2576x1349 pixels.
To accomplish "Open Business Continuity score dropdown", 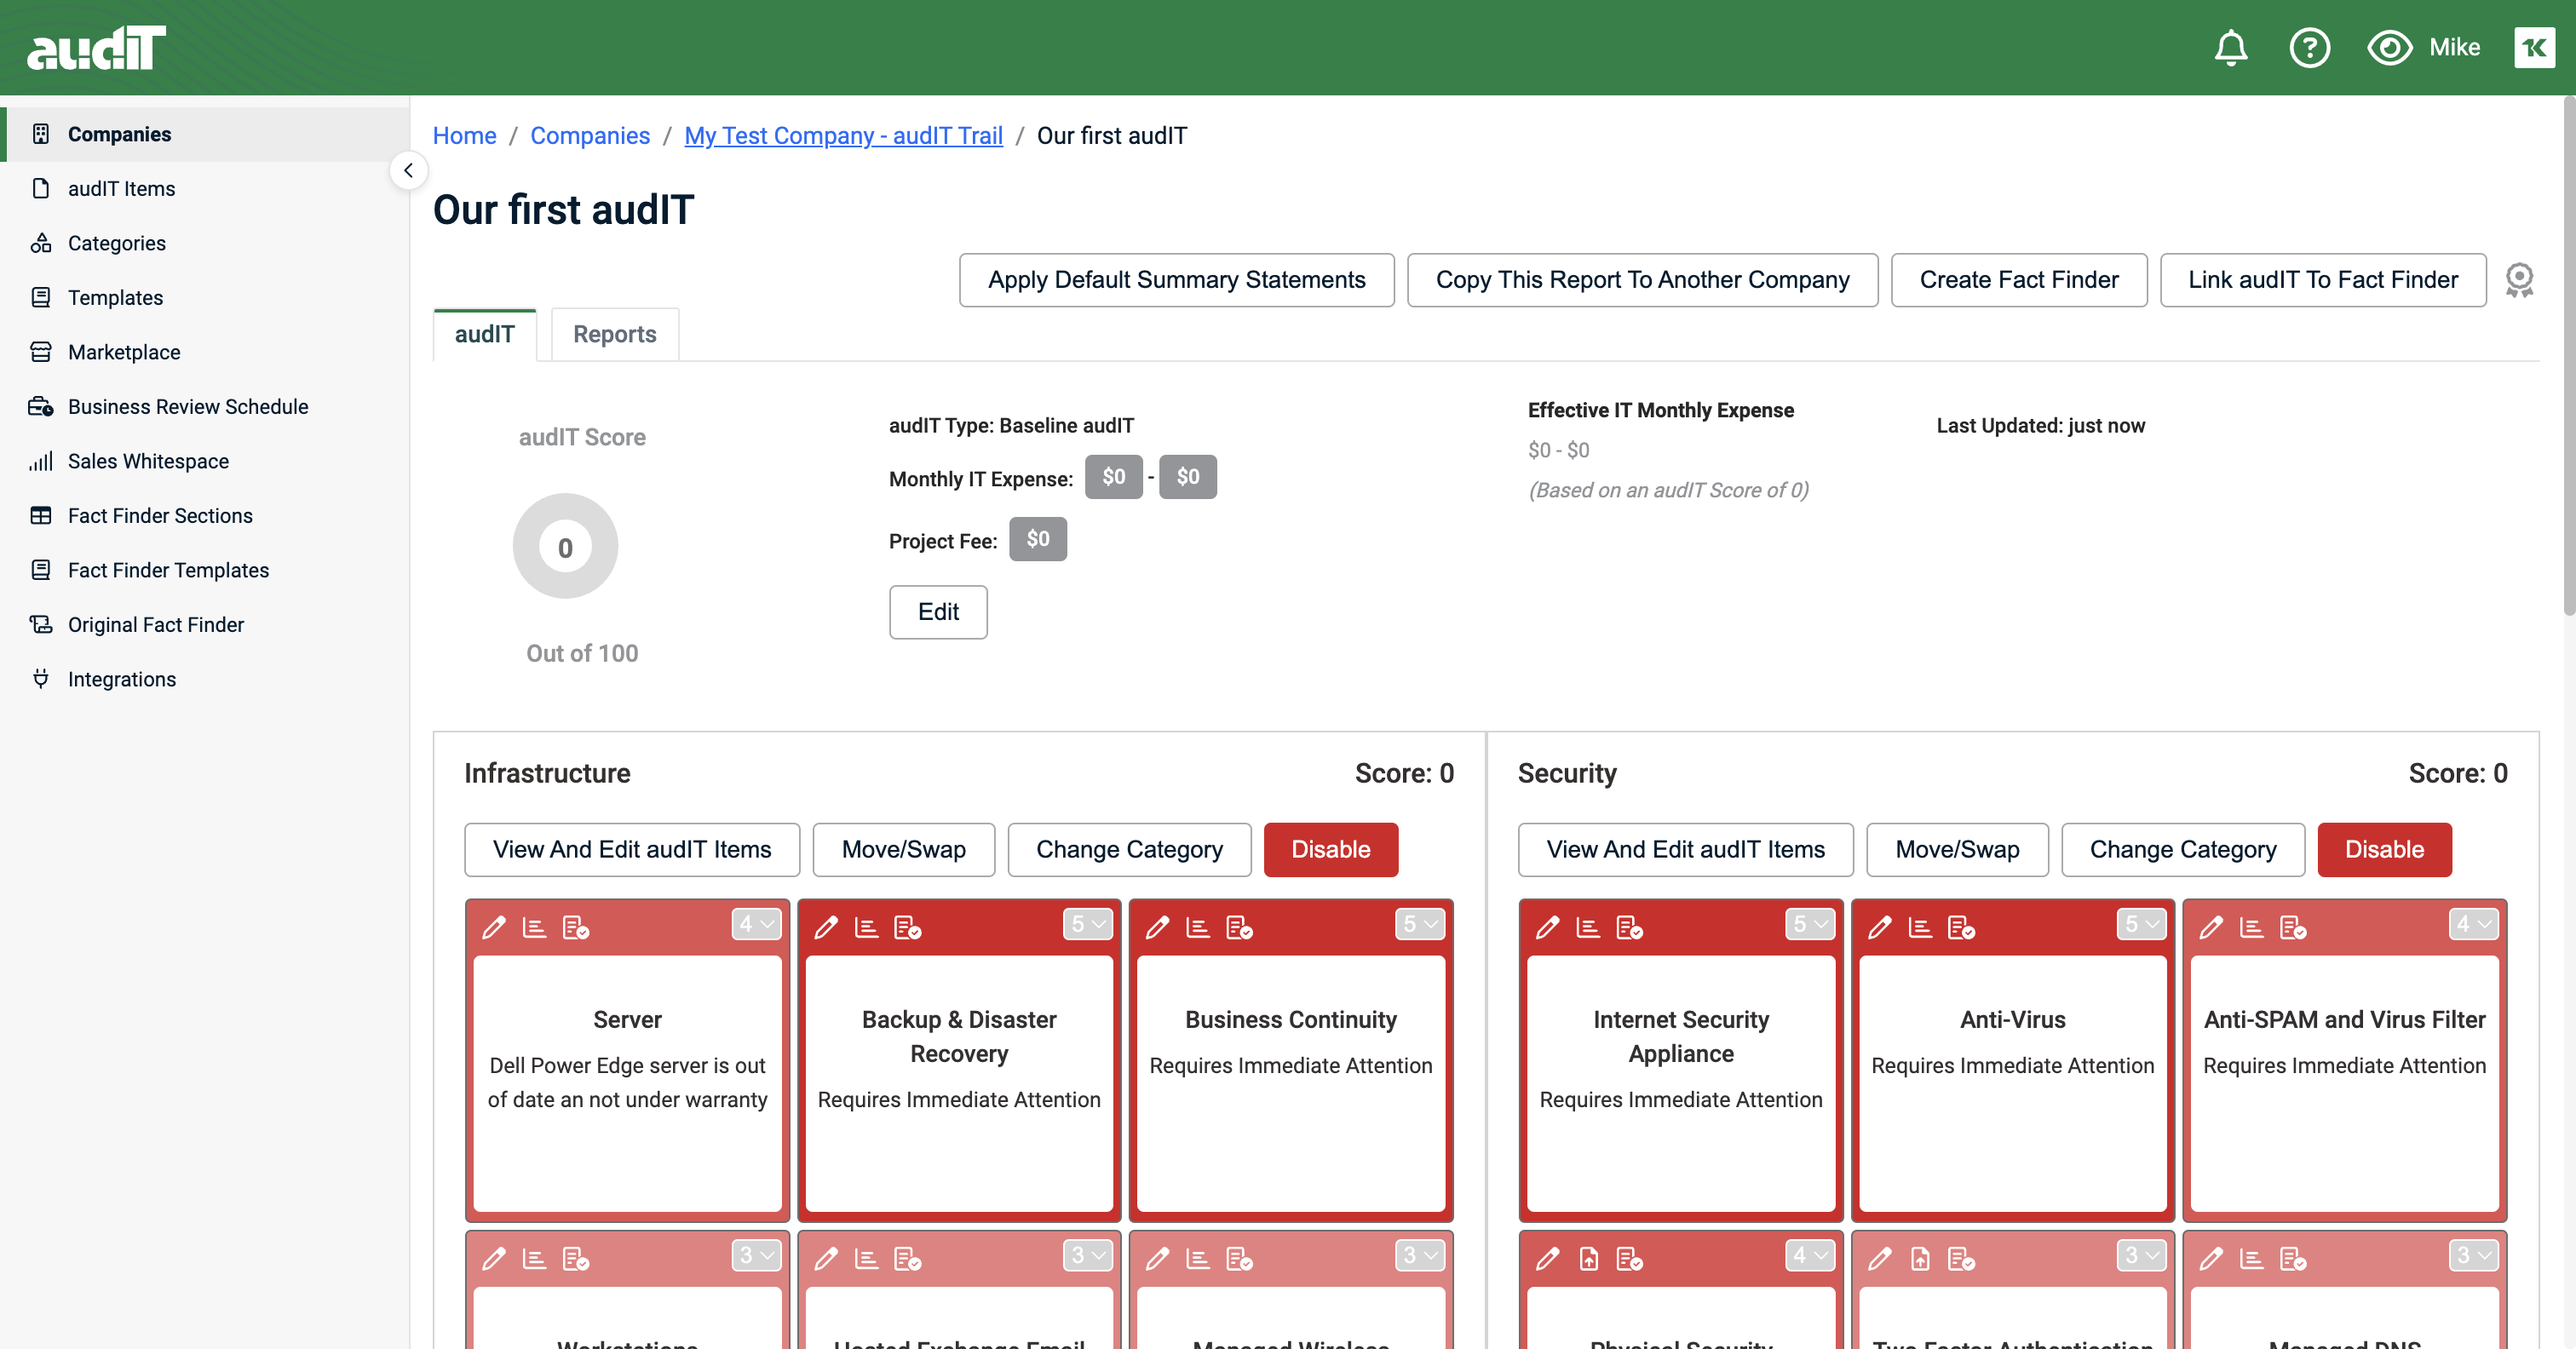I will click(x=1420, y=924).
